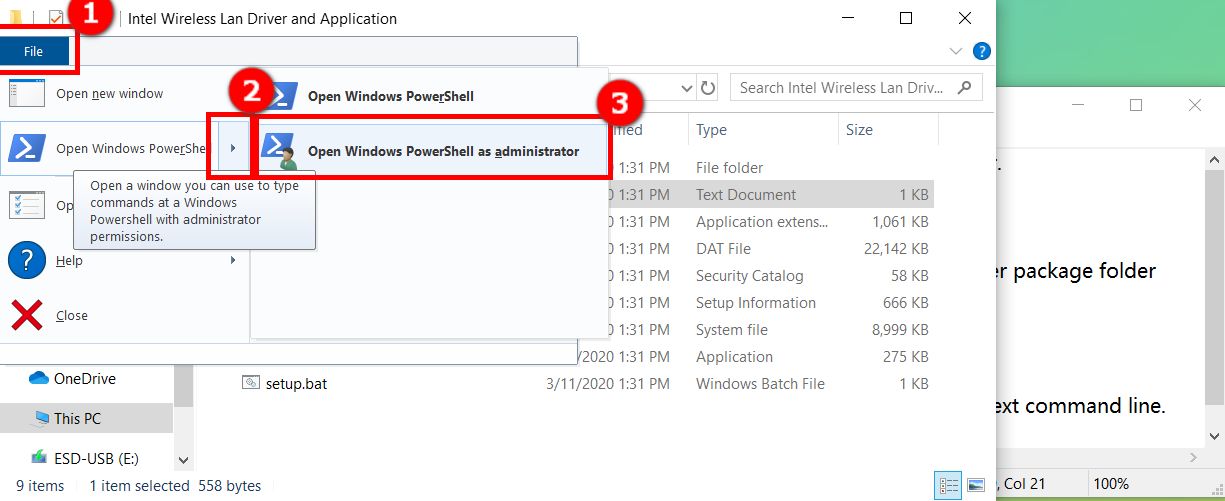This screenshot has width=1225, height=501.
Task: Click the "1,061 KB" size value
Action: click(x=900, y=222)
